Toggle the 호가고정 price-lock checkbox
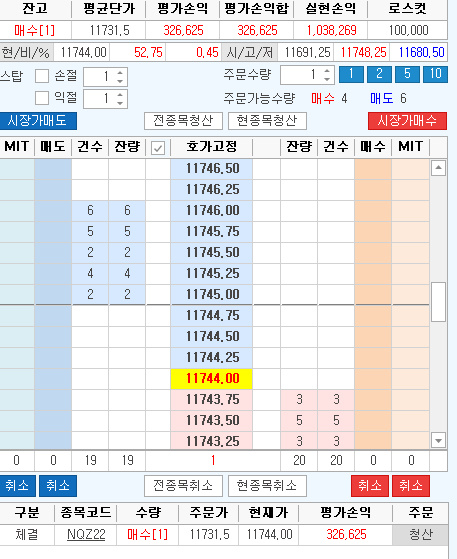Screen dimensions: 457x559 (158, 148)
